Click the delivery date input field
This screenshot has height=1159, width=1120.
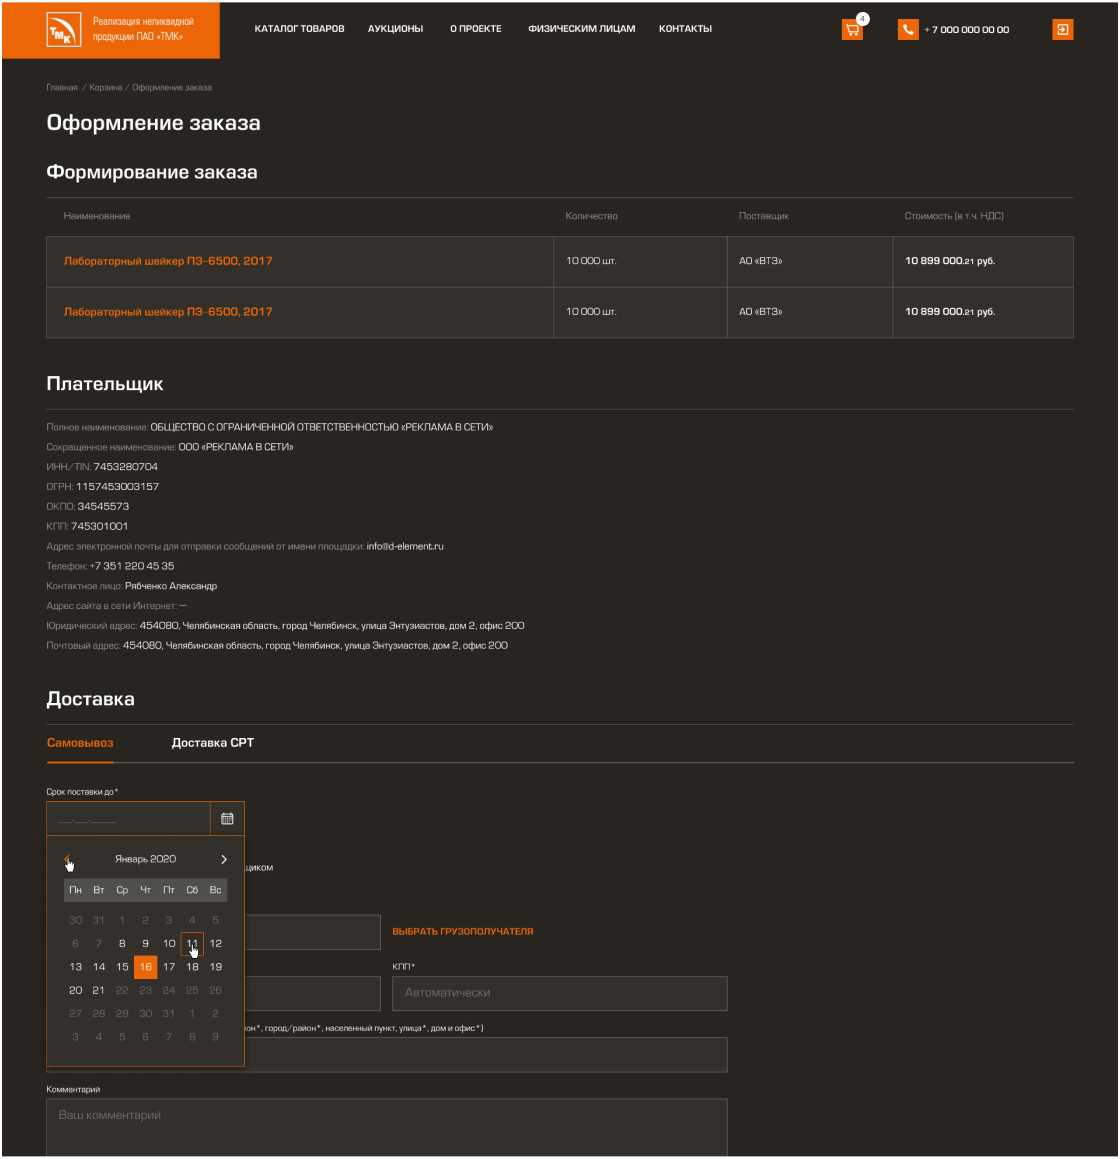pos(128,820)
